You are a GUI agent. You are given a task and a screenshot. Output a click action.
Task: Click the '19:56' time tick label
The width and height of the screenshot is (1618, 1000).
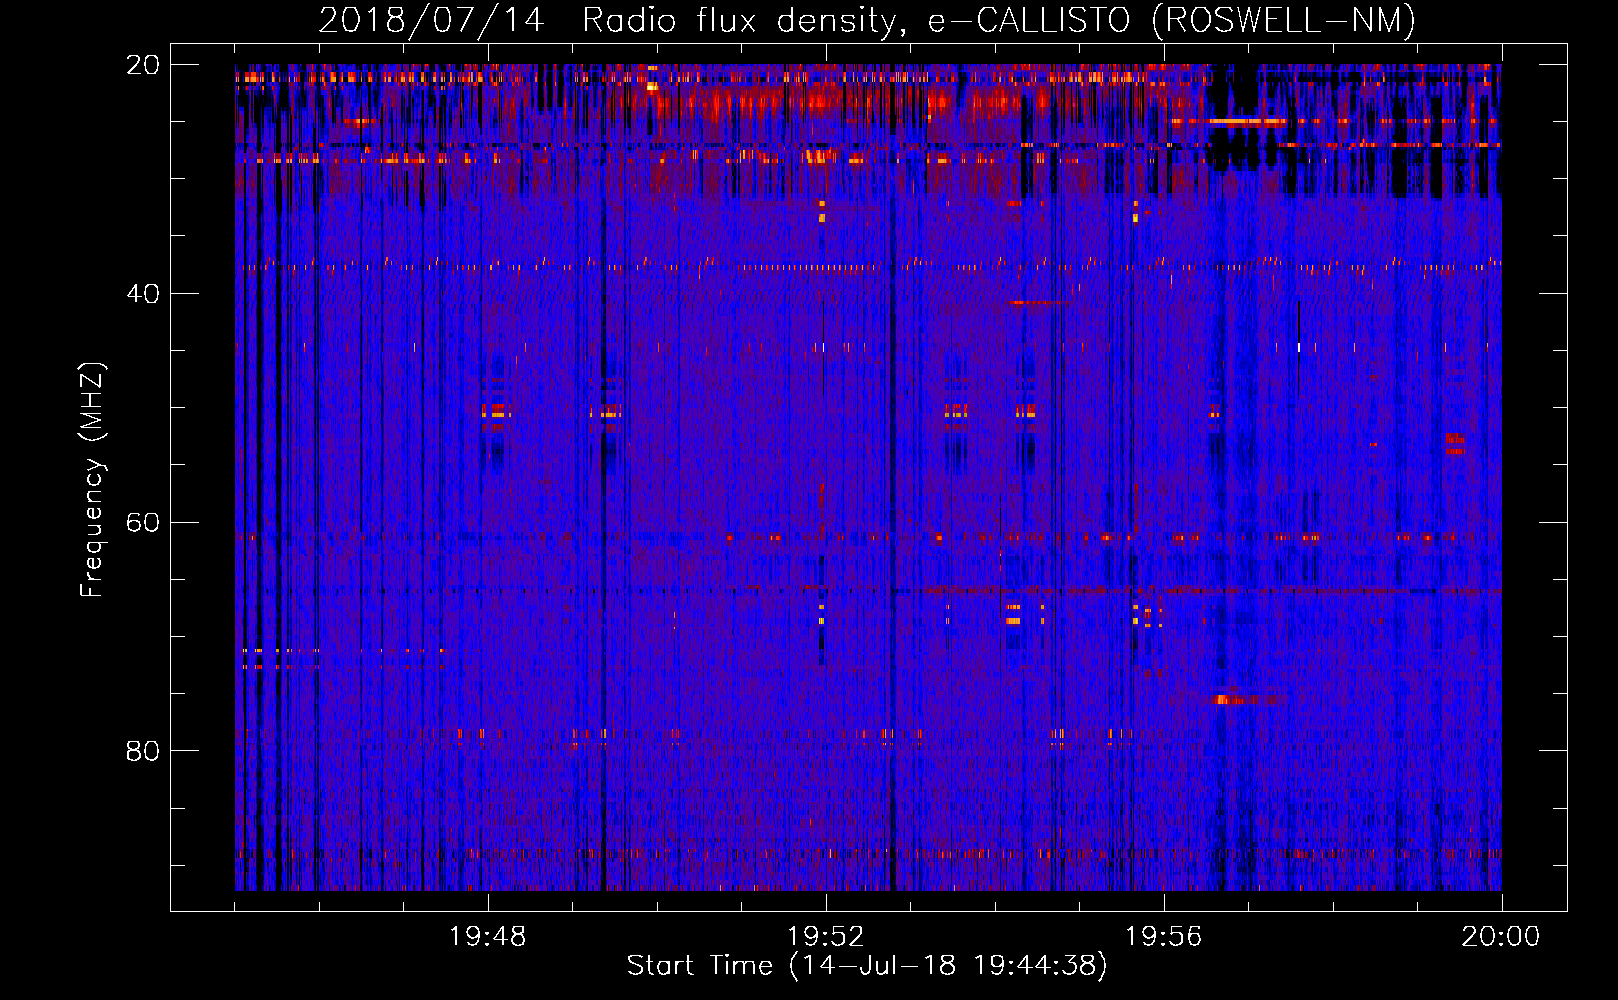tap(1164, 937)
